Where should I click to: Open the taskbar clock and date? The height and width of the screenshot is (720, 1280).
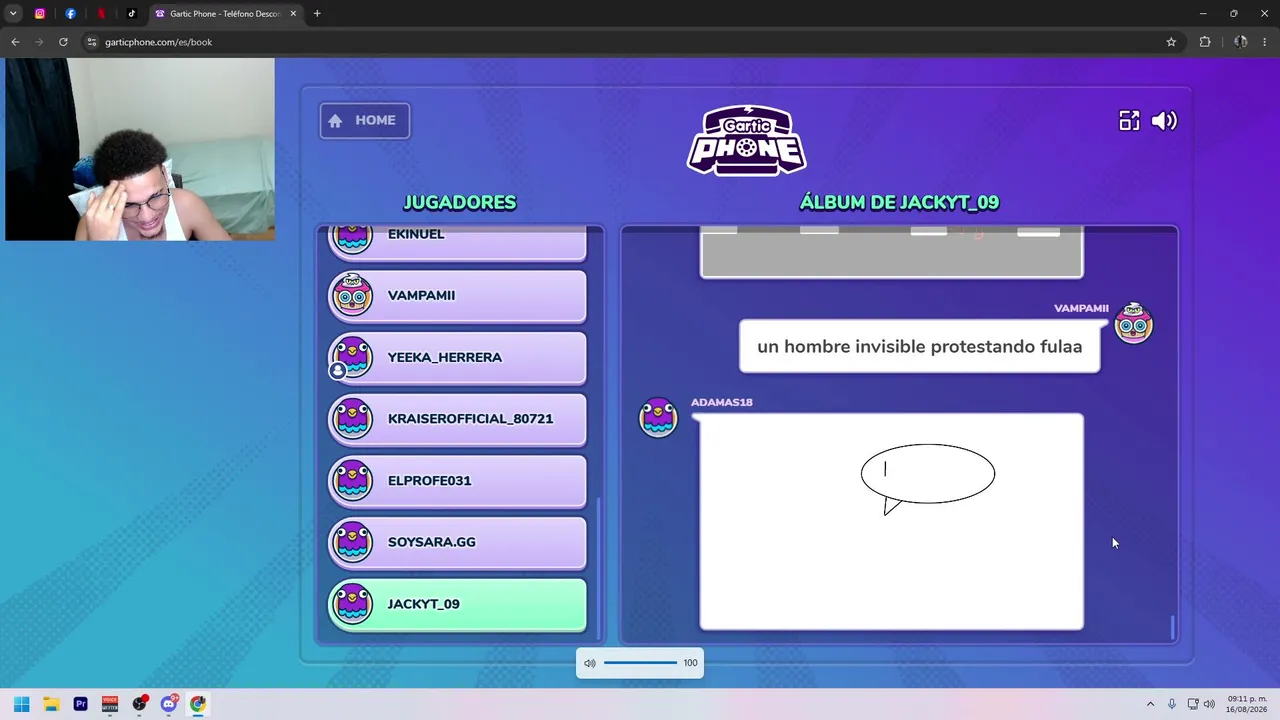[1247, 704]
